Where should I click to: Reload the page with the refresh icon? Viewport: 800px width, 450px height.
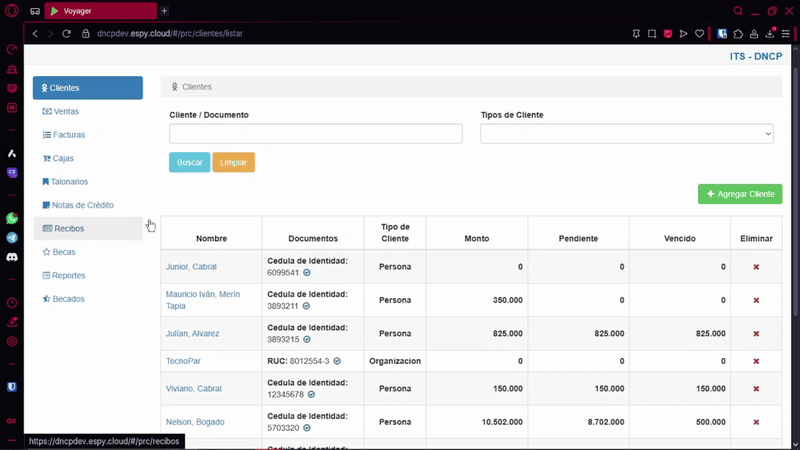(67, 33)
